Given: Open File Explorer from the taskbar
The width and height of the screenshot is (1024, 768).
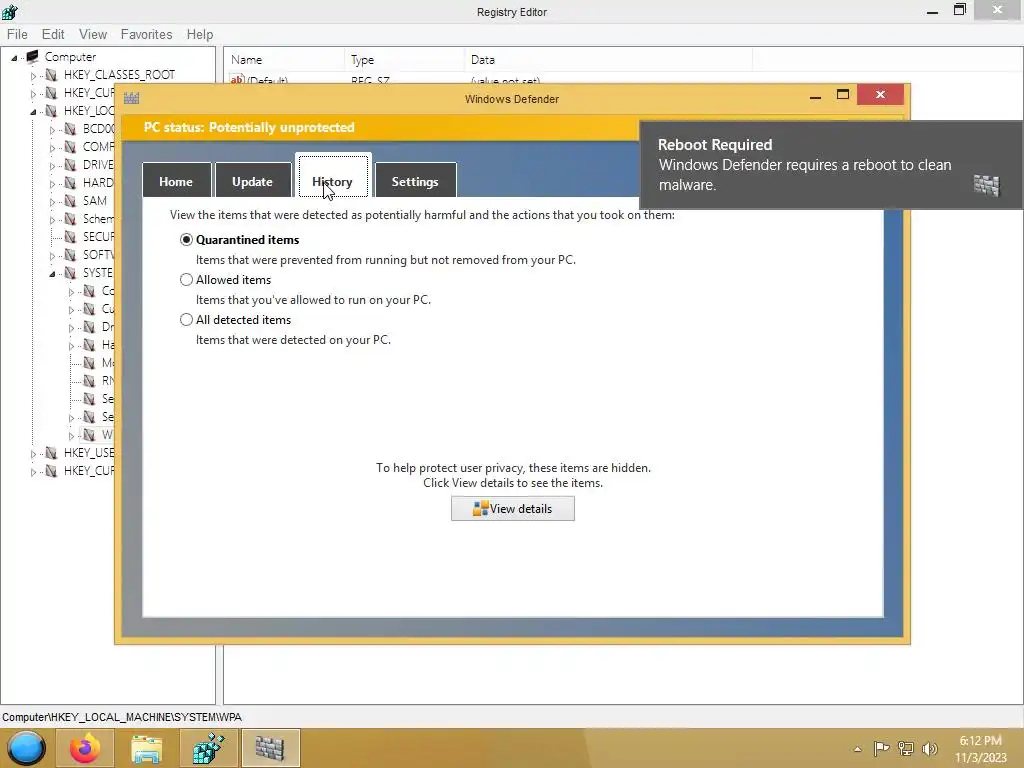Looking at the screenshot, I should (146, 748).
